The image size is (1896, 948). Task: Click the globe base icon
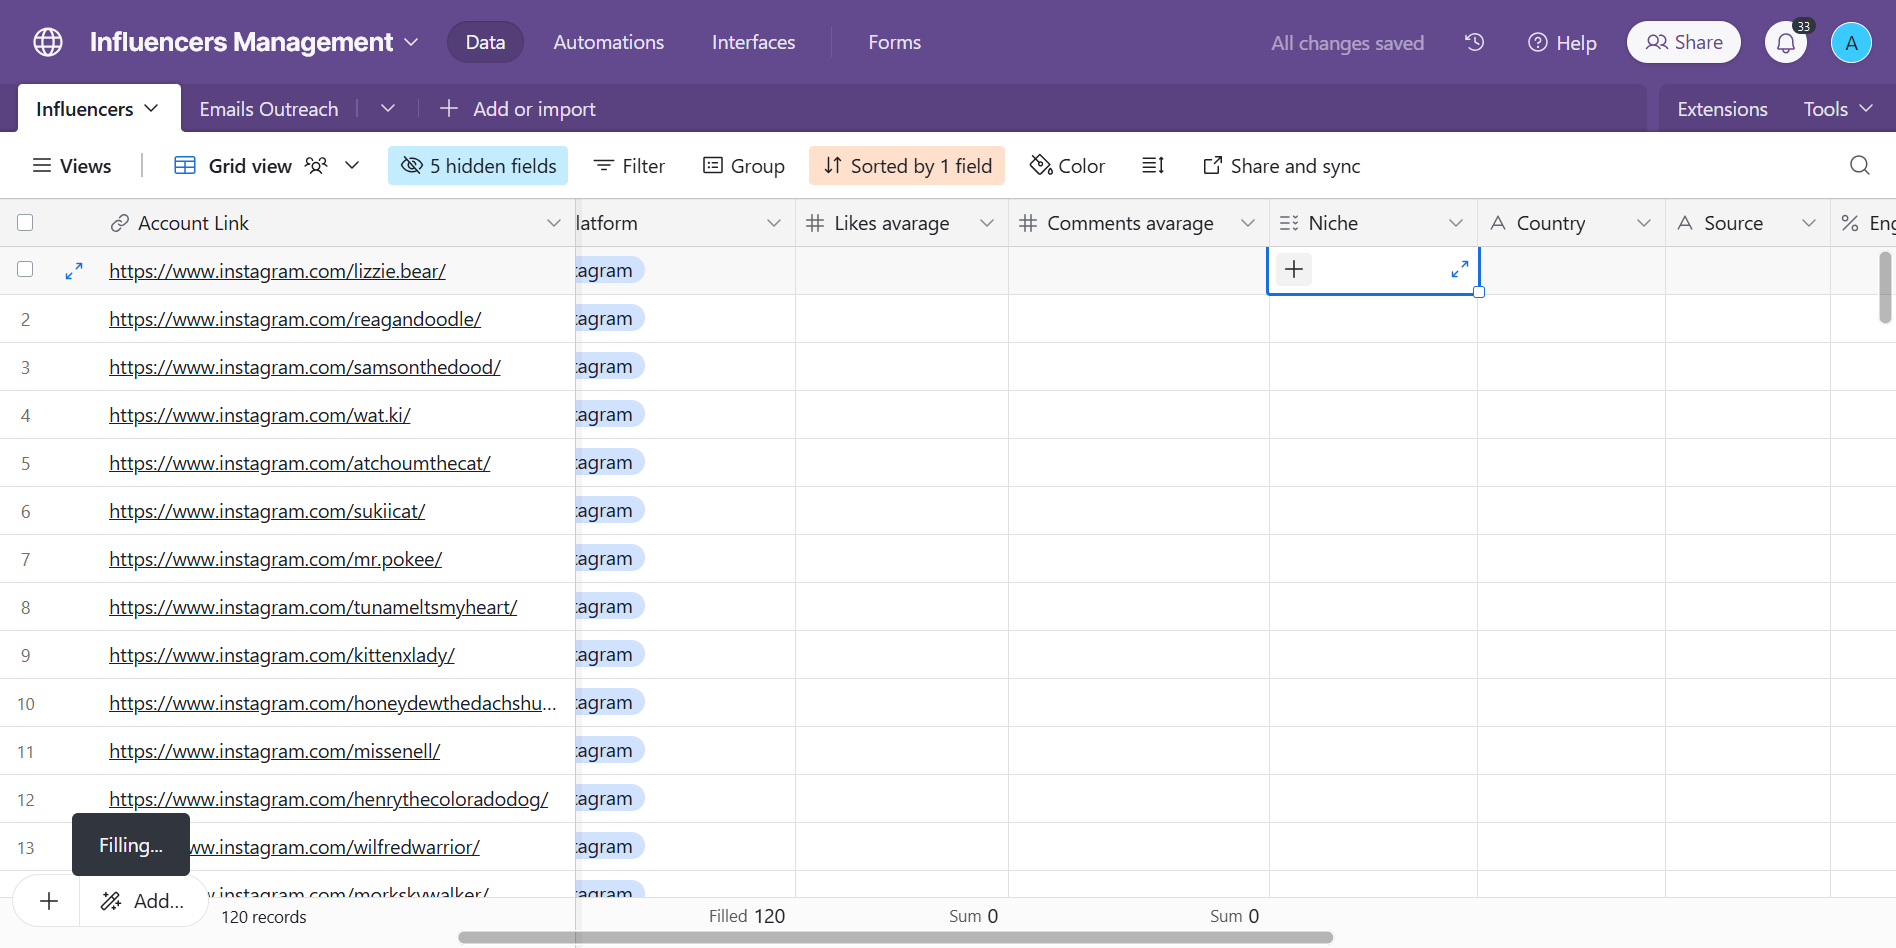(x=48, y=42)
